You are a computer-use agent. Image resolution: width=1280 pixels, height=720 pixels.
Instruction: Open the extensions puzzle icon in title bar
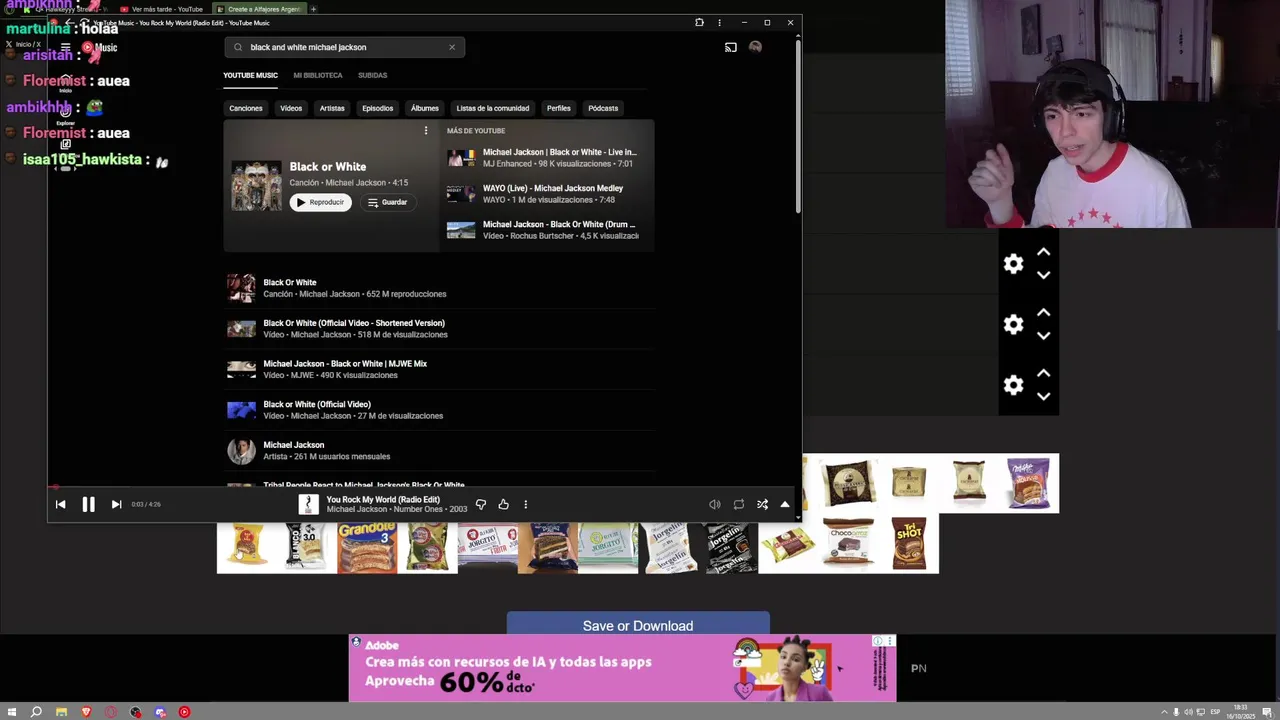click(699, 22)
